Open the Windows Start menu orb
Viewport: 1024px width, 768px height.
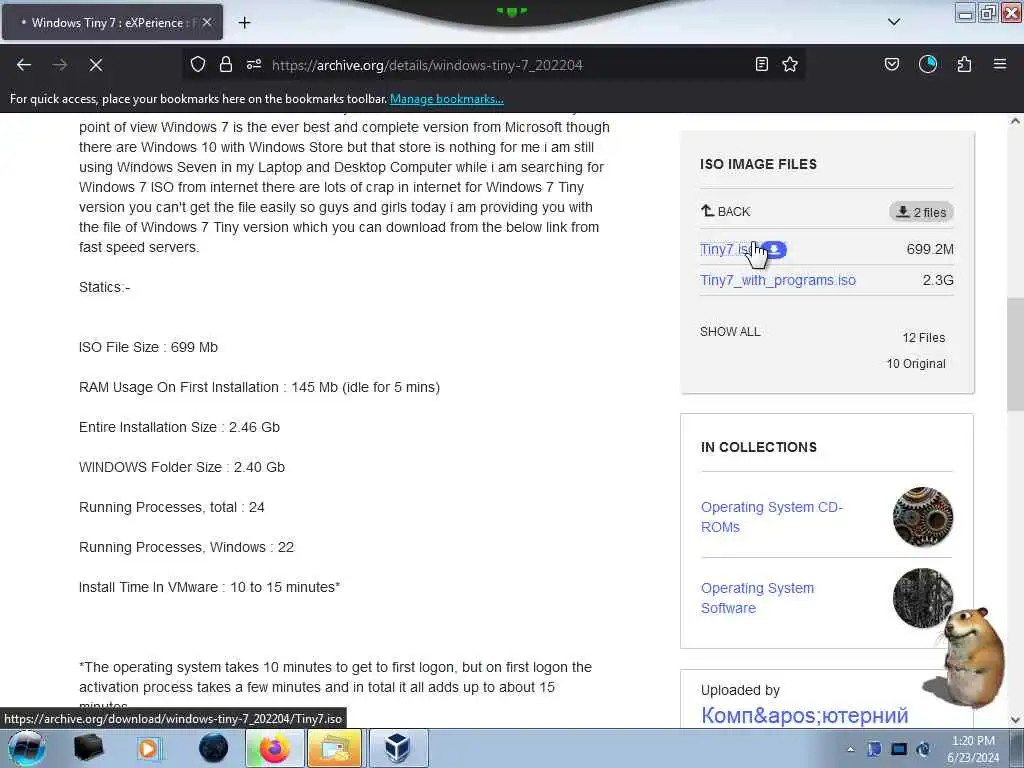26,748
